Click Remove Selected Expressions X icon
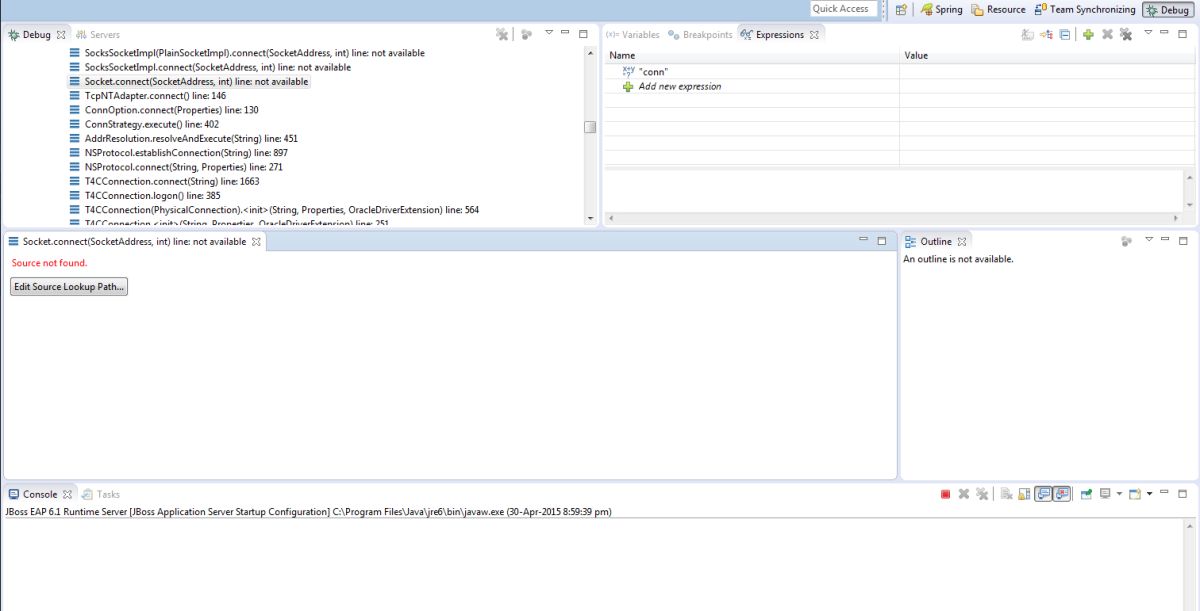1200x611 pixels. tap(1107, 34)
